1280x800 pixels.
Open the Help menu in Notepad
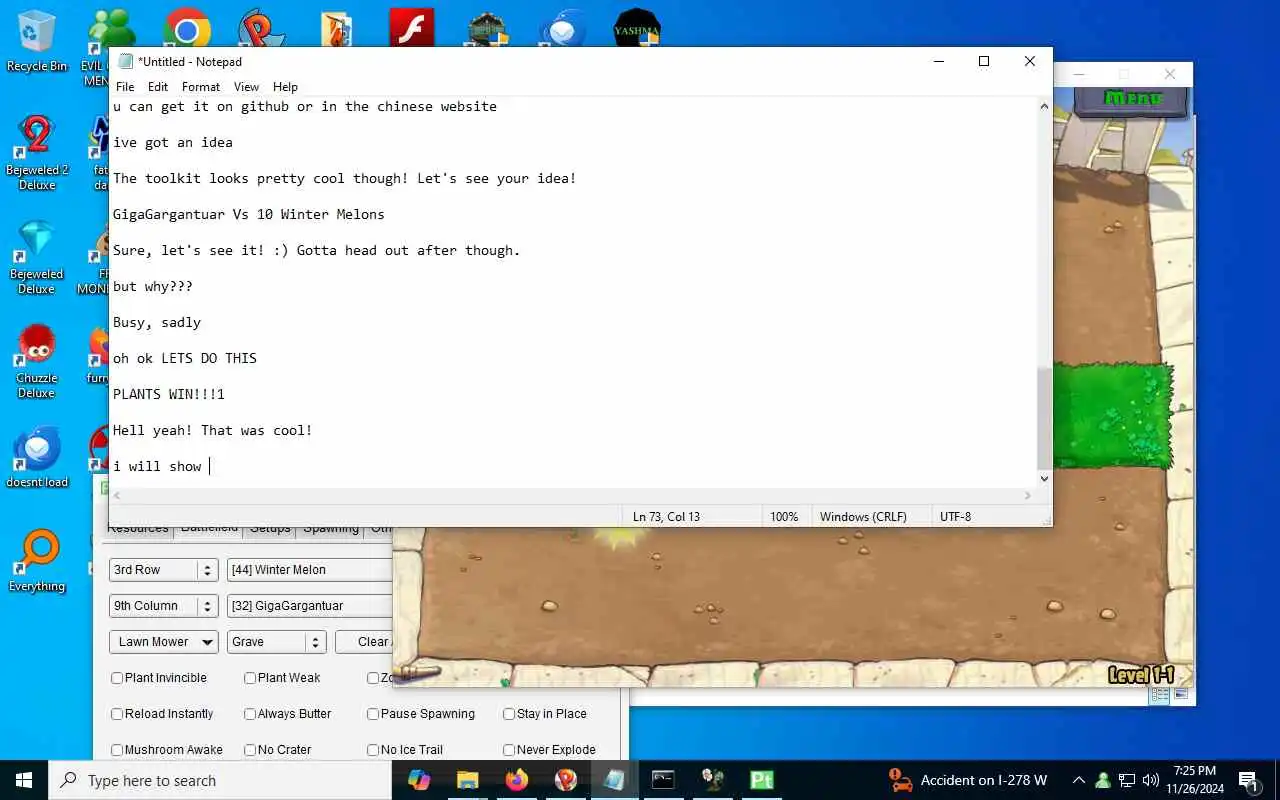pyautogui.click(x=285, y=87)
